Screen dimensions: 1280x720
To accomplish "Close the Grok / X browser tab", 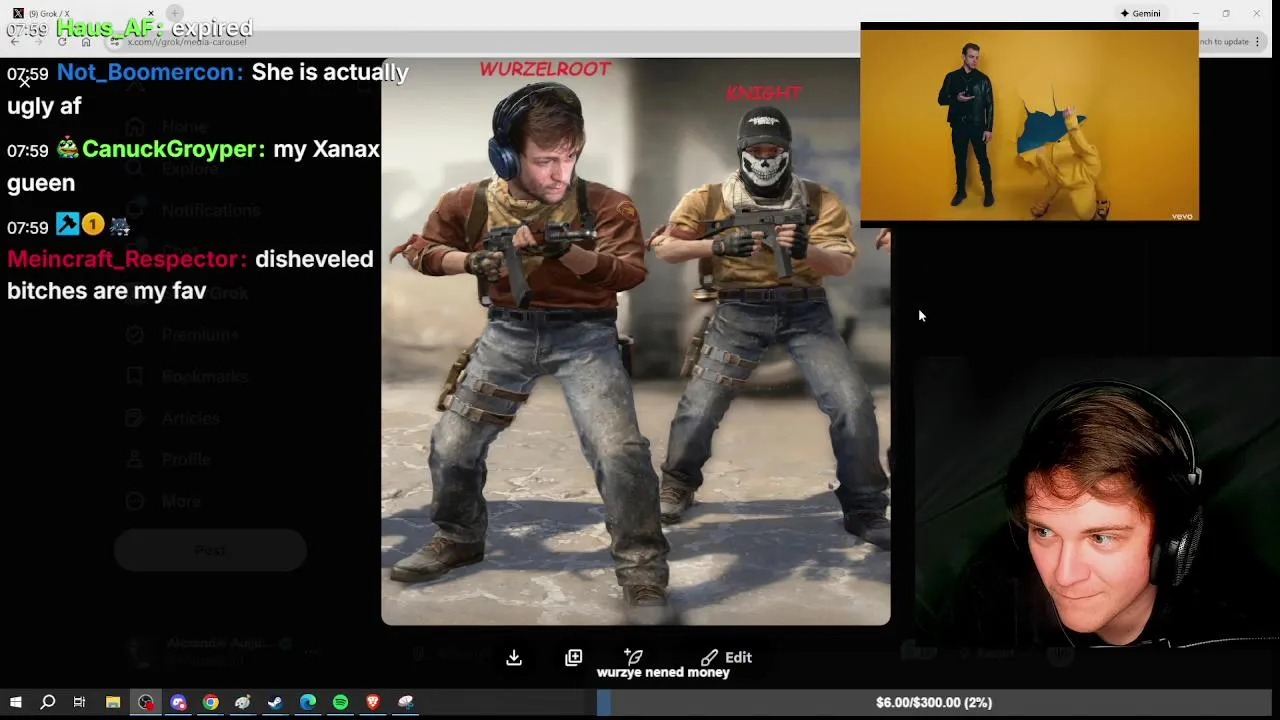I will [x=151, y=13].
